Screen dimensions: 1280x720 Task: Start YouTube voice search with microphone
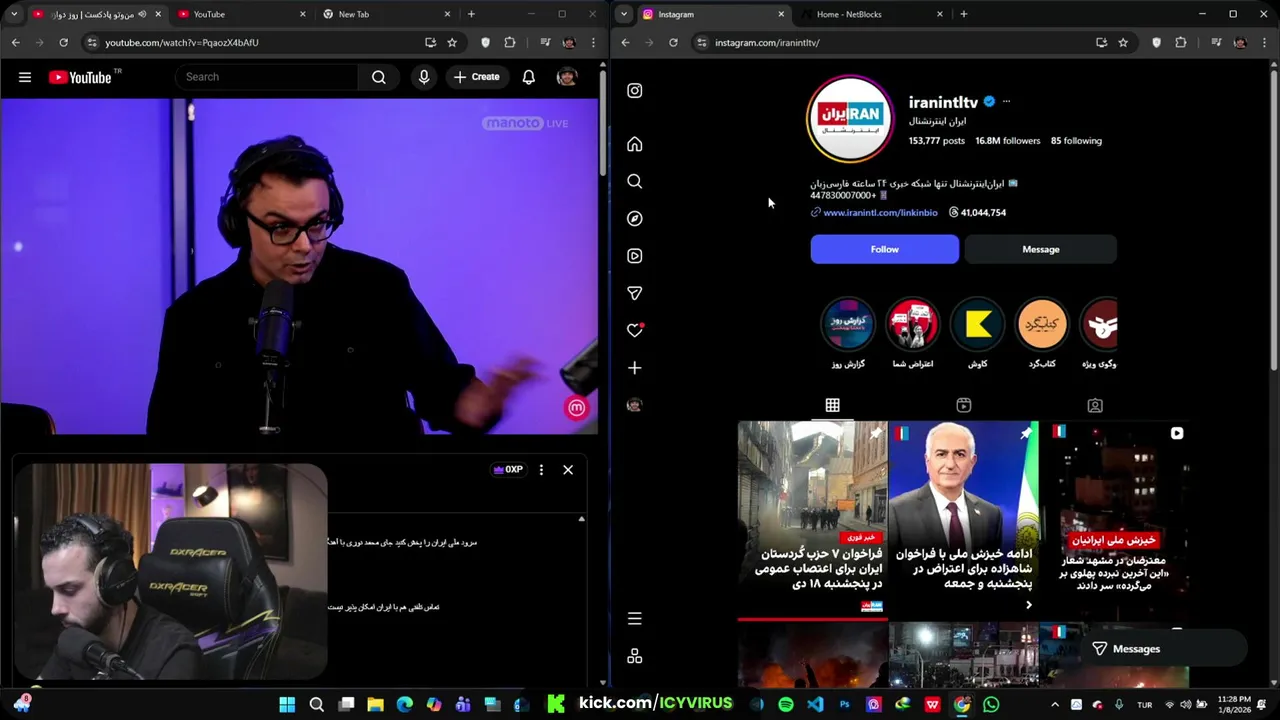click(x=424, y=77)
